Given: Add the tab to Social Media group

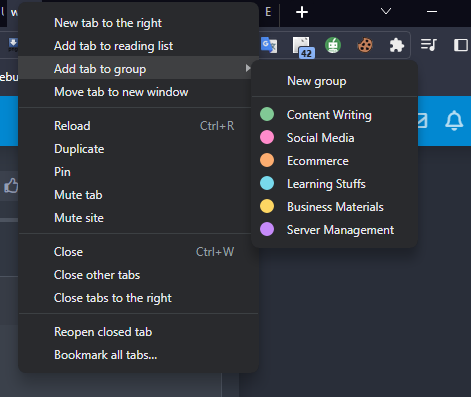Looking at the screenshot, I should pos(335,138).
